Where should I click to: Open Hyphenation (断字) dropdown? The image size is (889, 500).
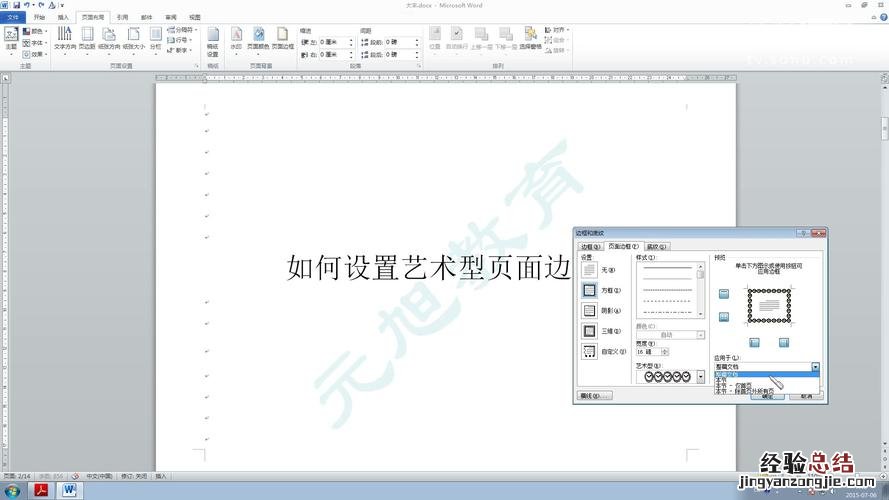[x=179, y=50]
